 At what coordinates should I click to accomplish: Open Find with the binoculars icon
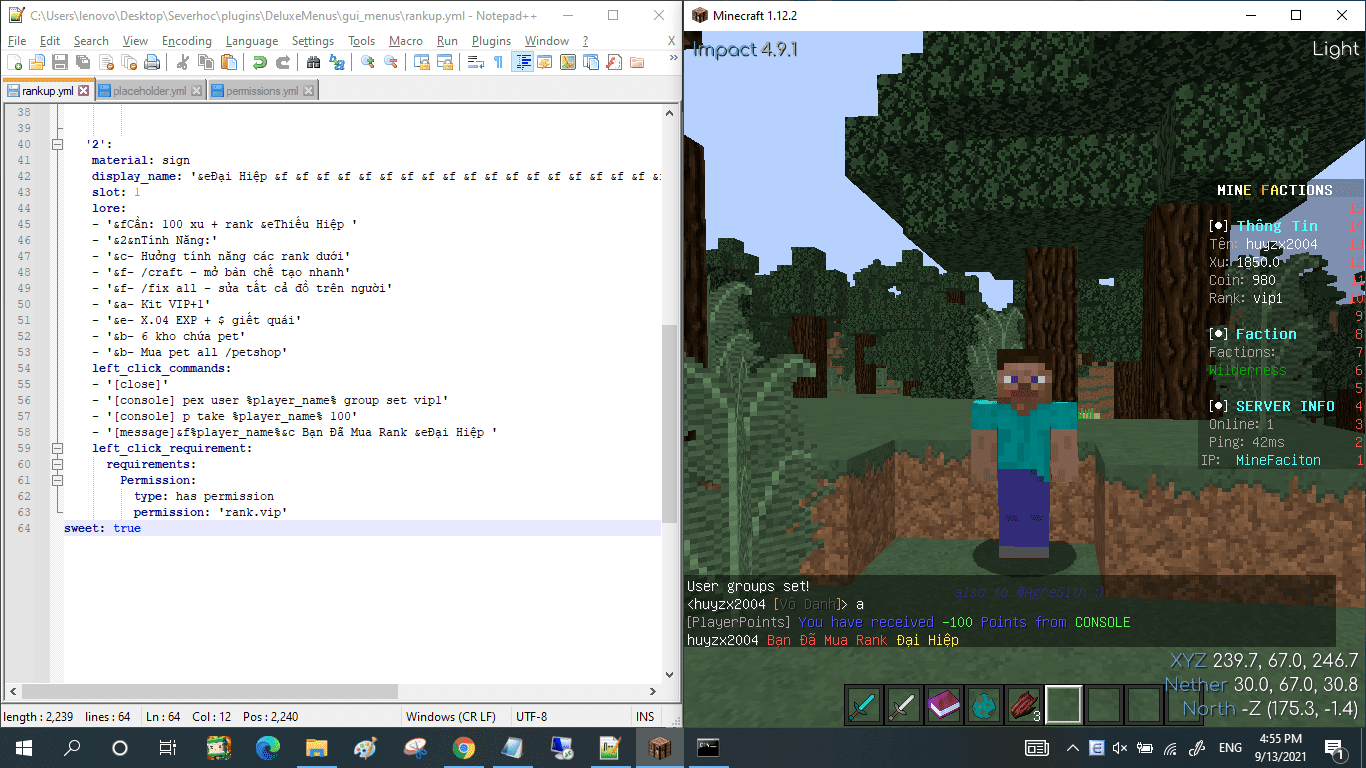point(314,62)
